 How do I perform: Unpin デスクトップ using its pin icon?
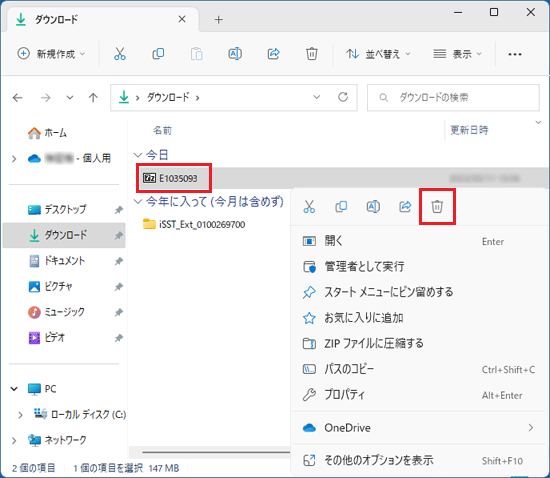119,210
